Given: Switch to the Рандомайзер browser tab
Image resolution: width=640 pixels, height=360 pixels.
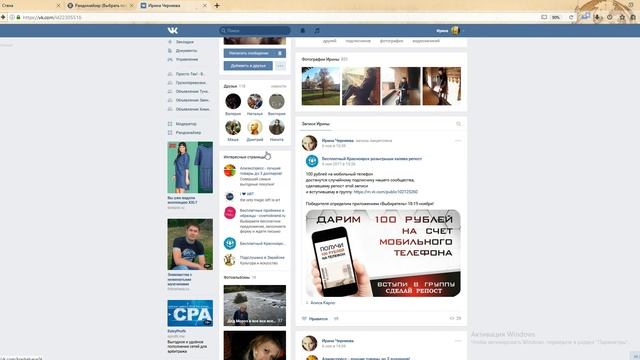Looking at the screenshot, I should (100, 6).
